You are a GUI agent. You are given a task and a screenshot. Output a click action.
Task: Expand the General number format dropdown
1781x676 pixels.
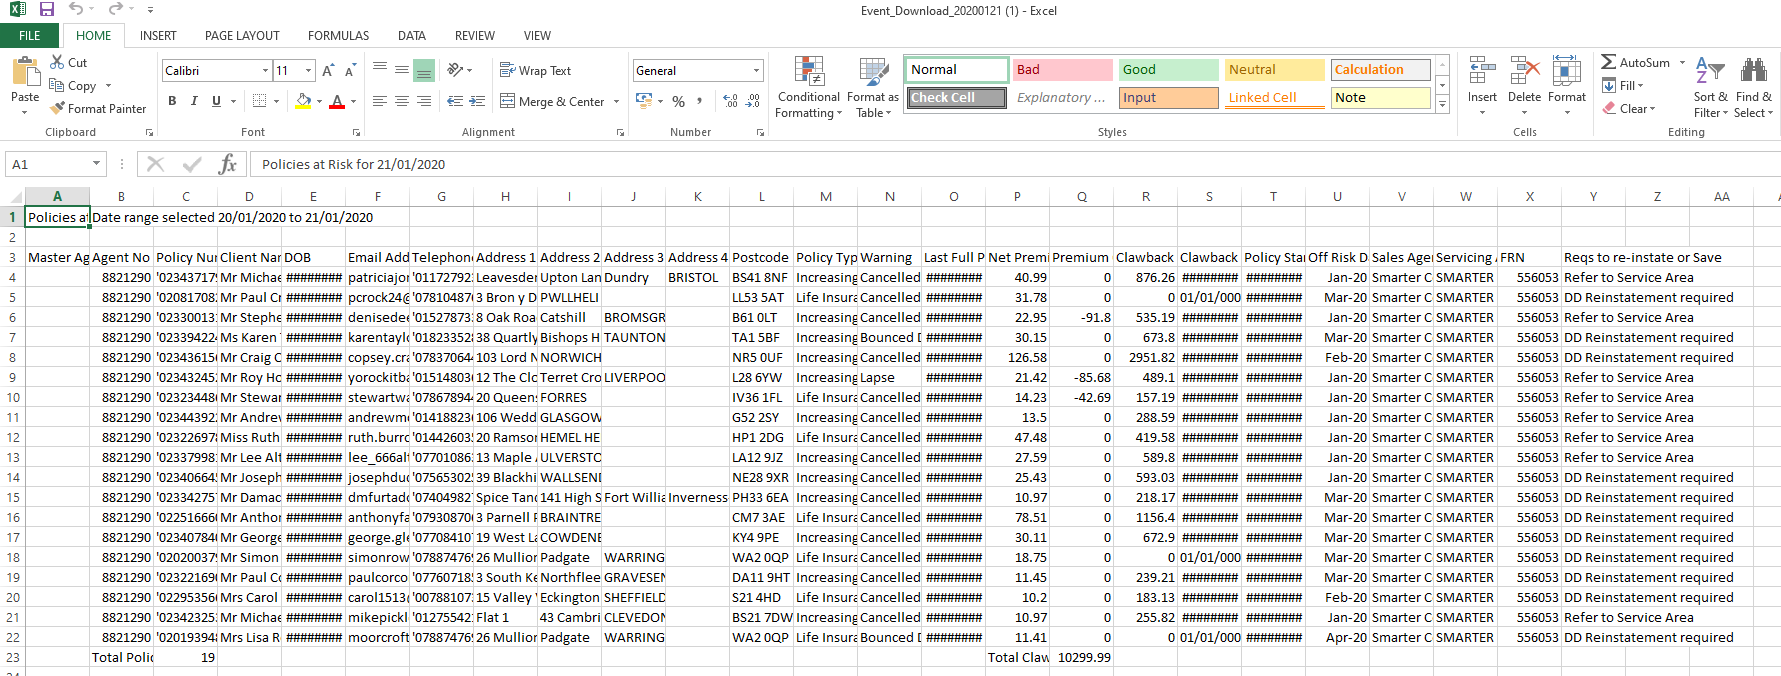pos(756,70)
